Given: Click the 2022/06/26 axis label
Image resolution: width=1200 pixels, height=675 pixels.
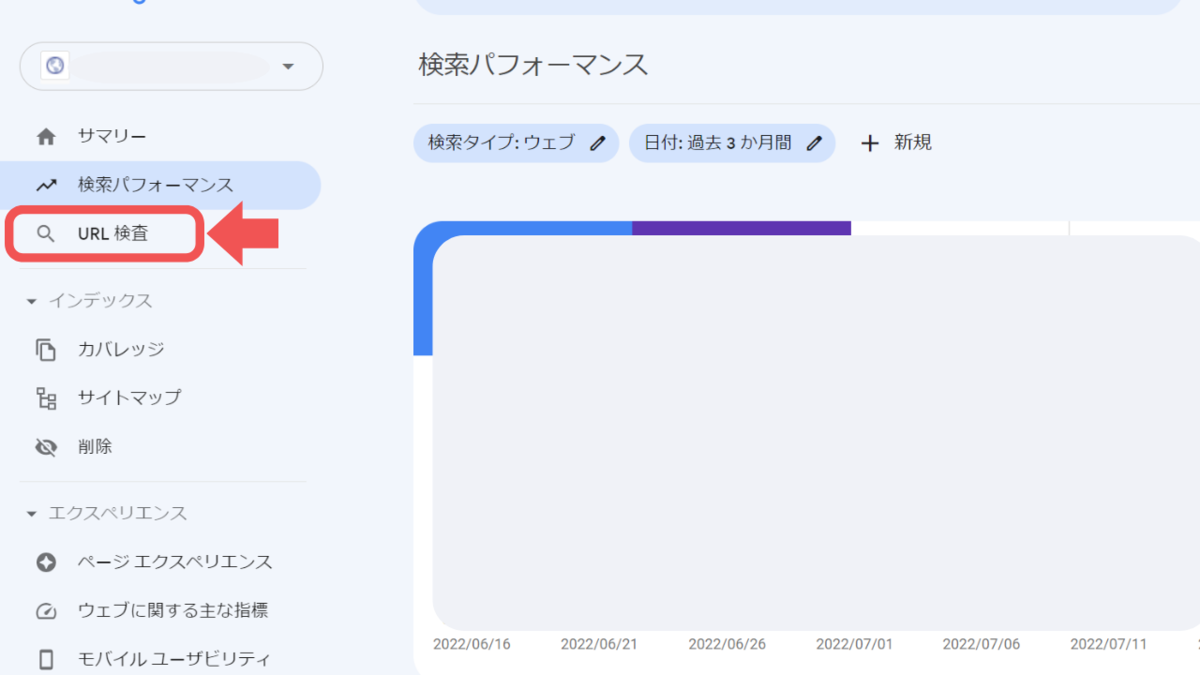Looking at the screenshot, I should (726, 644).
